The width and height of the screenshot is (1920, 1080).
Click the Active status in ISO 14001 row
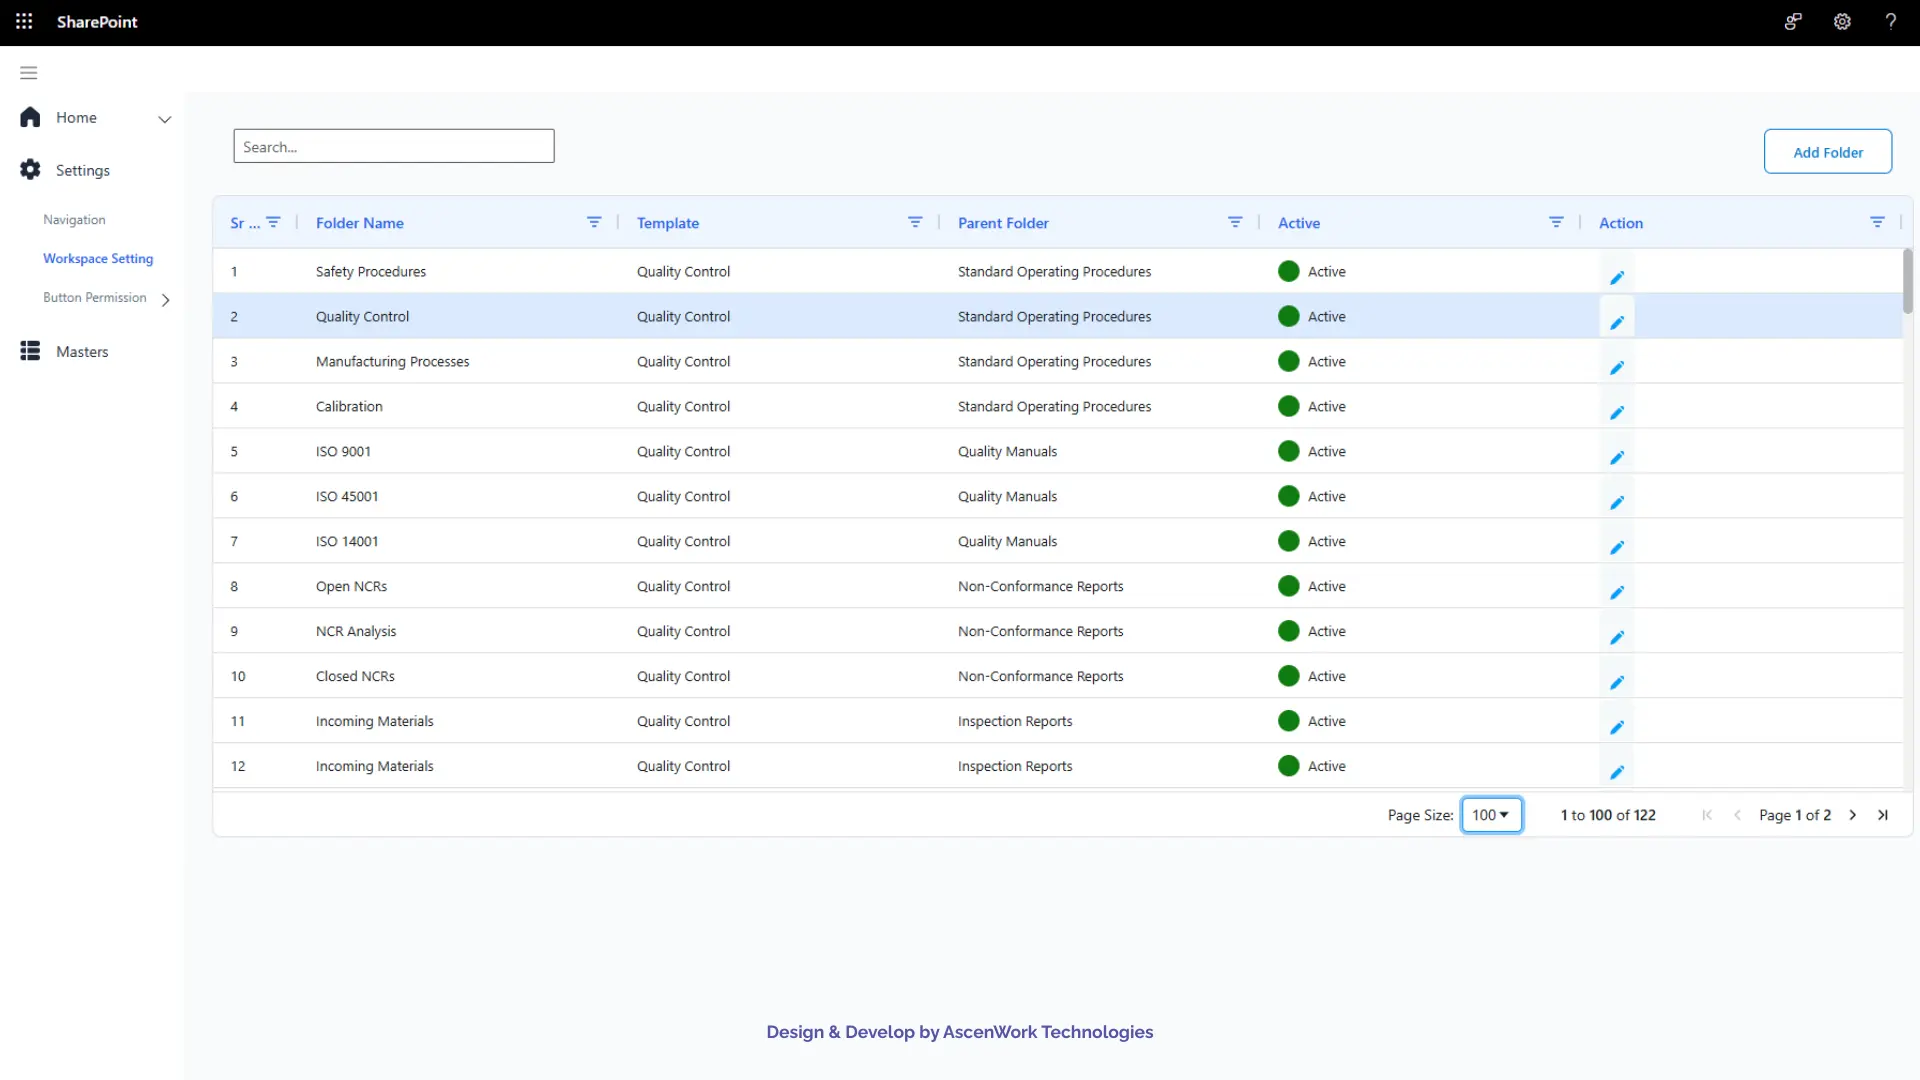(x=1312, y=542)
